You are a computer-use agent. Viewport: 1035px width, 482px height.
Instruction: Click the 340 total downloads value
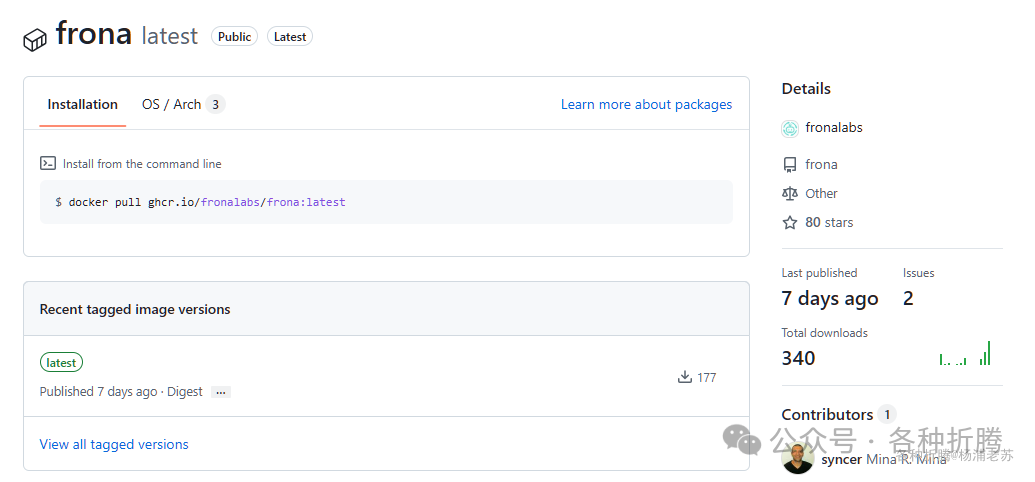(x=799, y=358)
